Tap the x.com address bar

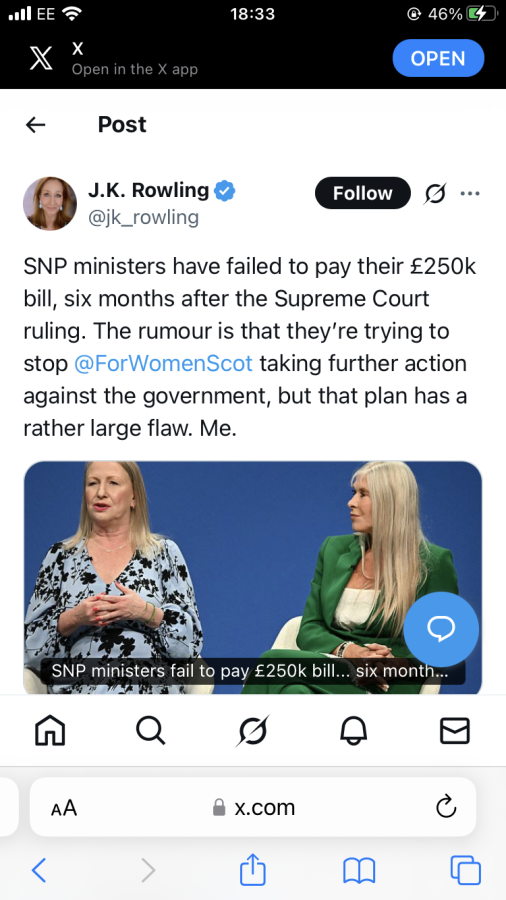click(253, 807)
